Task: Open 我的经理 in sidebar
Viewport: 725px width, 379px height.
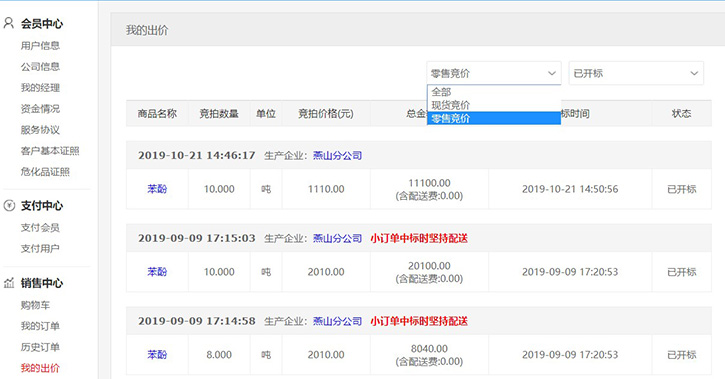Action: pyautogui.click(x=40, y=88)
